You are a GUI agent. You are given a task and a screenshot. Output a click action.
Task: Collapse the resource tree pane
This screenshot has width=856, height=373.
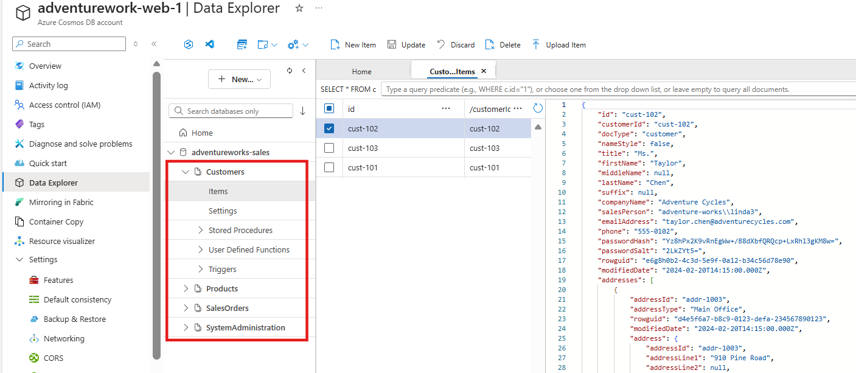[304, 70]
